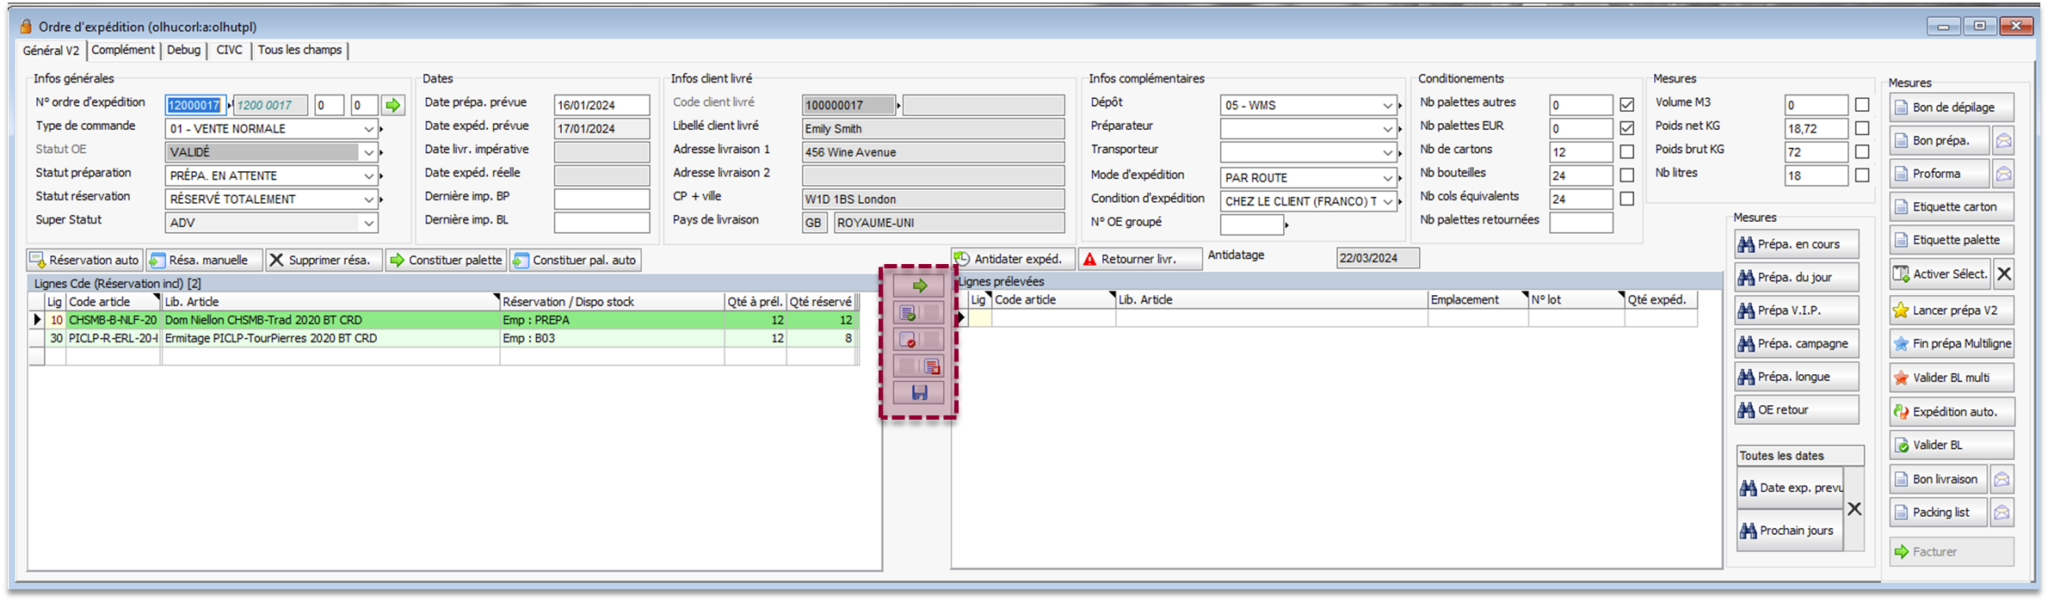Screen dimensions: 2048x602
Task: Click the Date prépa. prévue field
Action: 601,105
